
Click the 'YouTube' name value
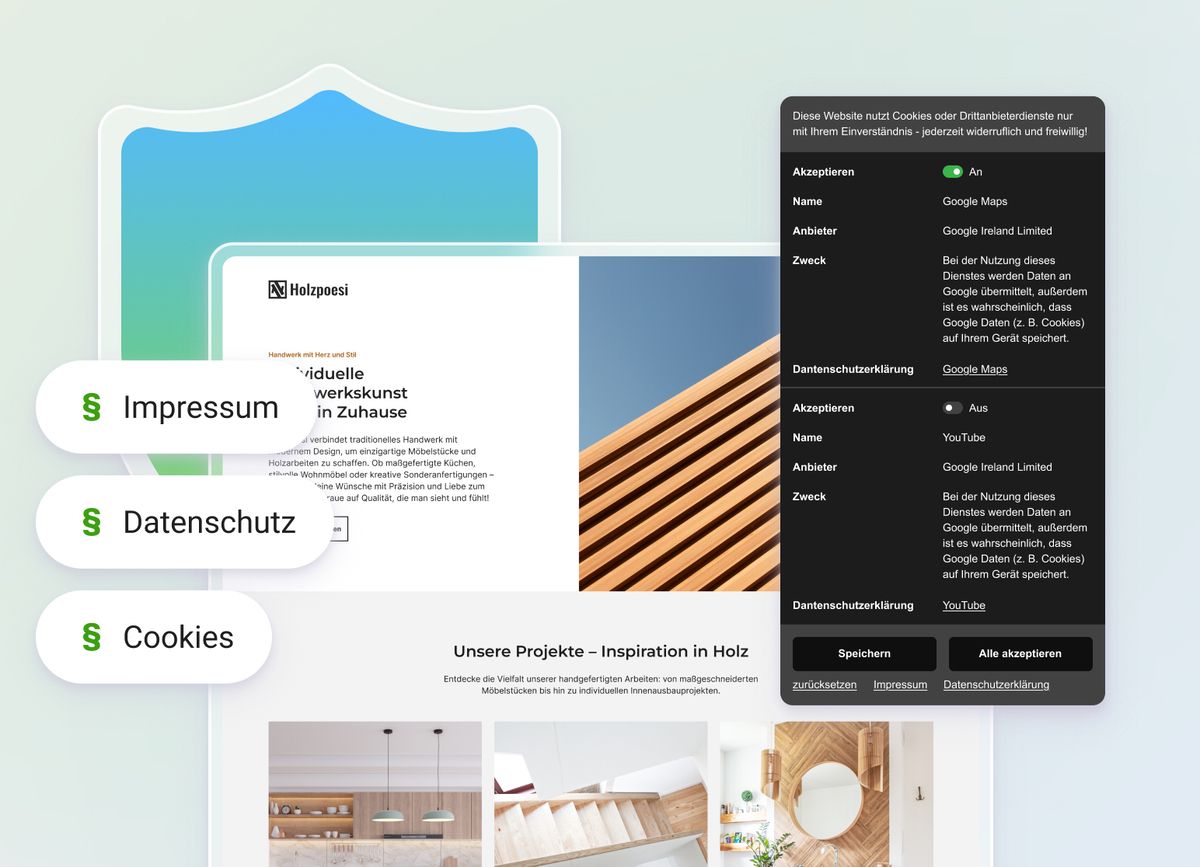pos(964,437)
